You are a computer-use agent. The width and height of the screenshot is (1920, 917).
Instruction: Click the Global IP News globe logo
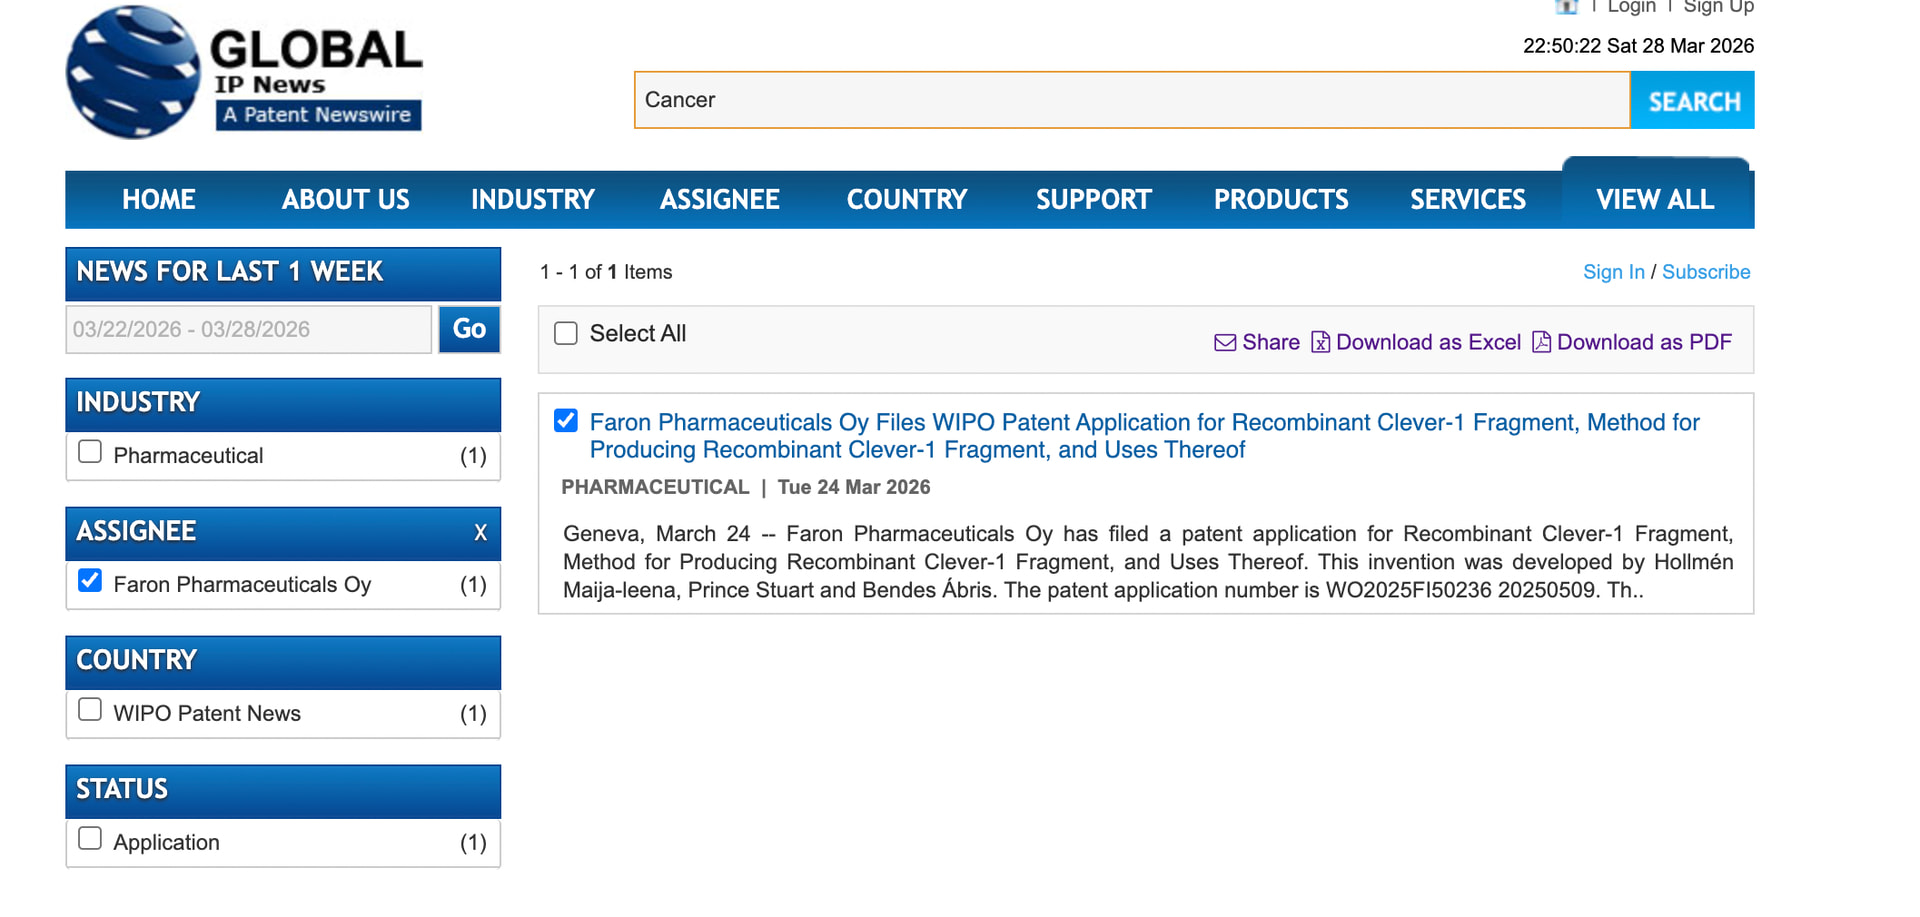pyautogui.click(x=133, y=72)
